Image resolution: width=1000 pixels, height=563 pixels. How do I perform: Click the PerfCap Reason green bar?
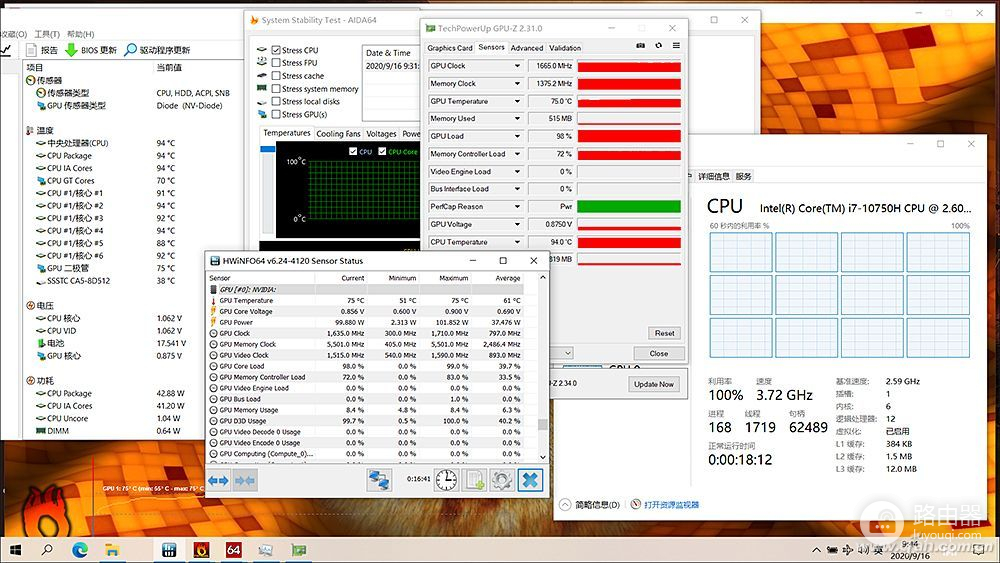point(629,207)
